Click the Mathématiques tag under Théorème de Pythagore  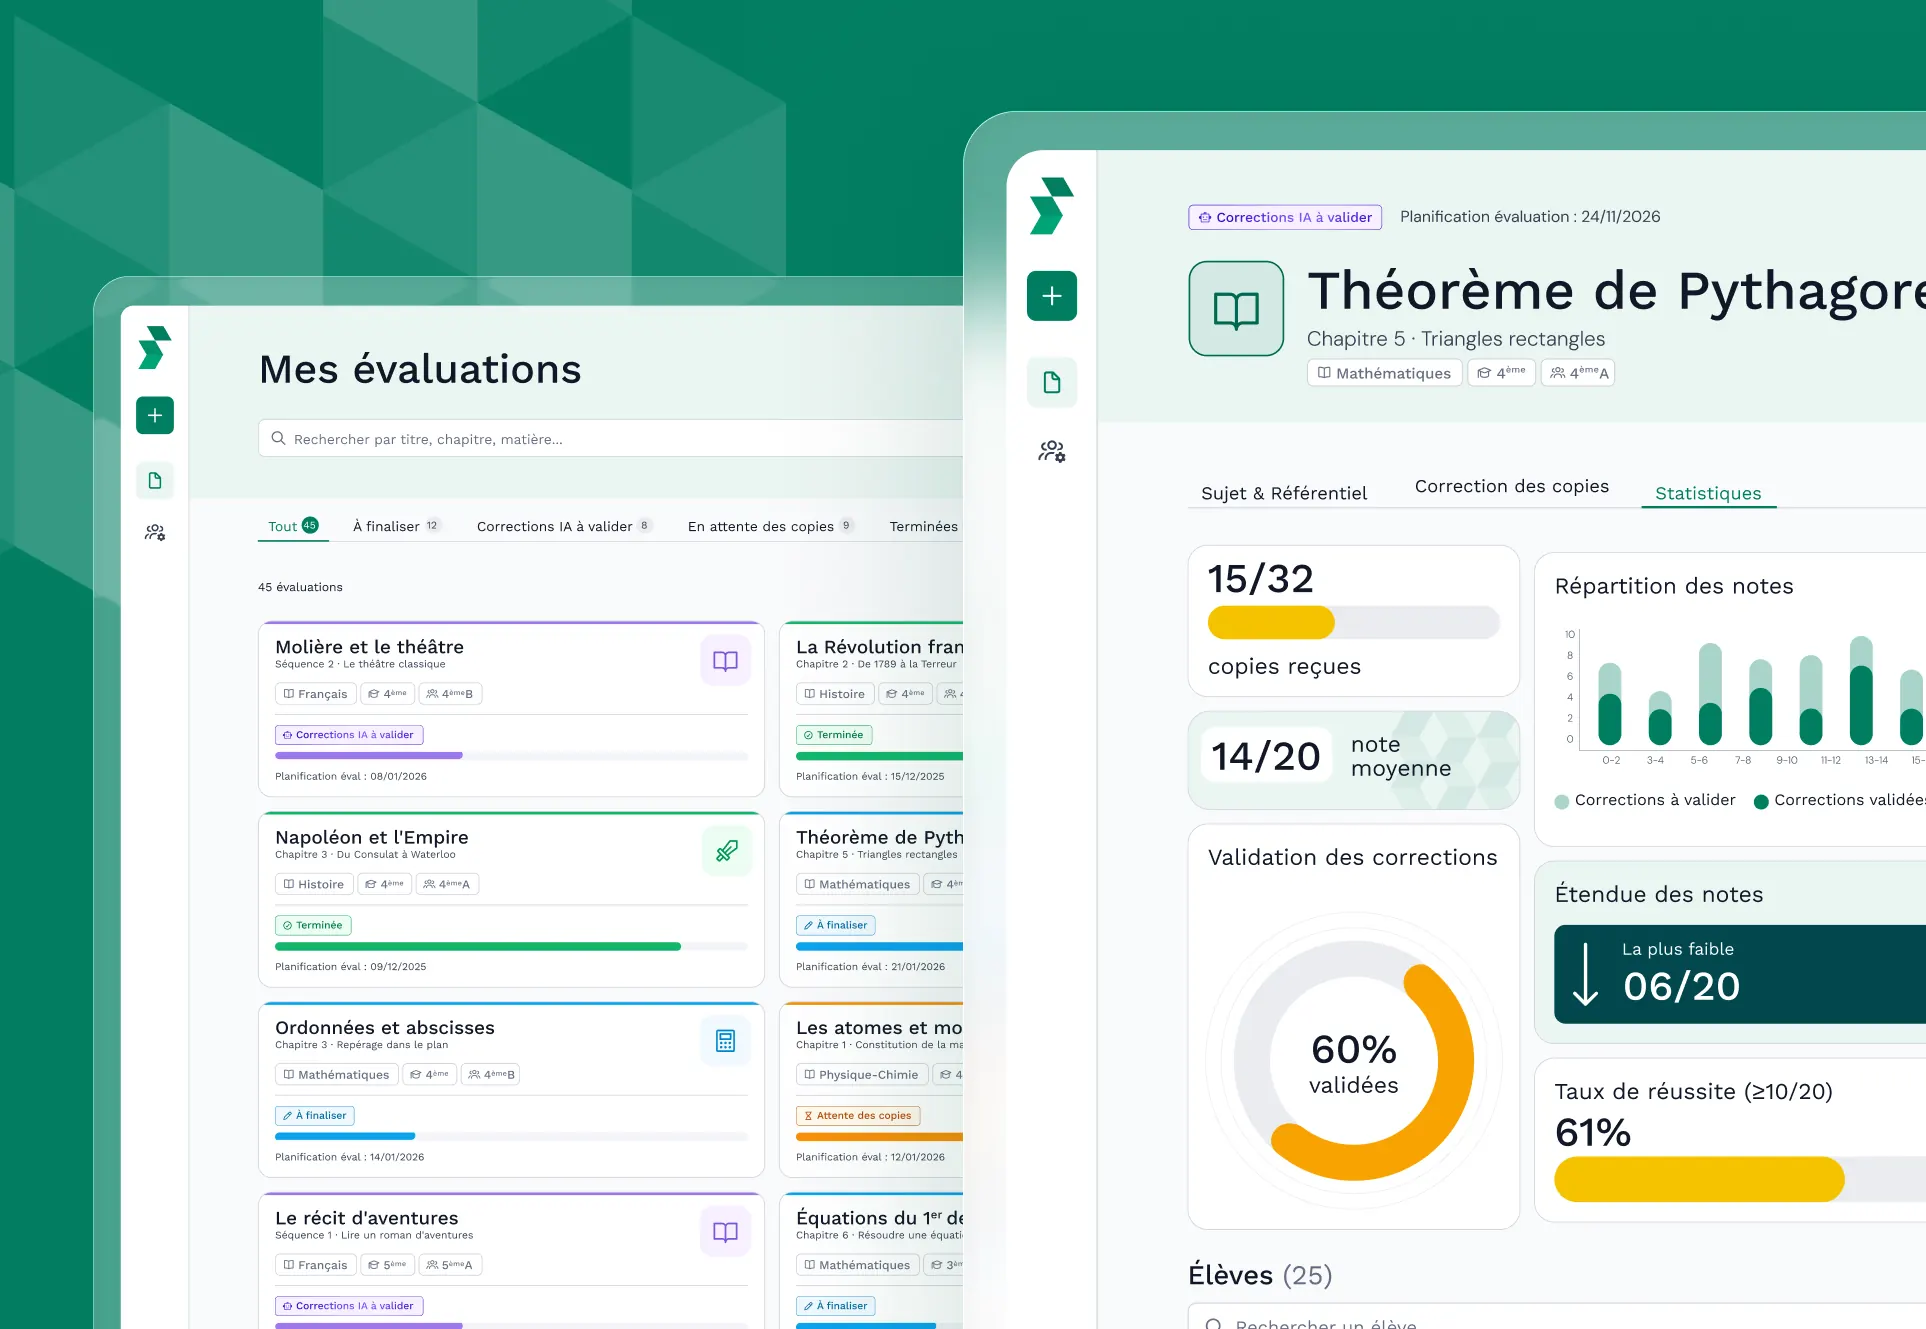1384,373
